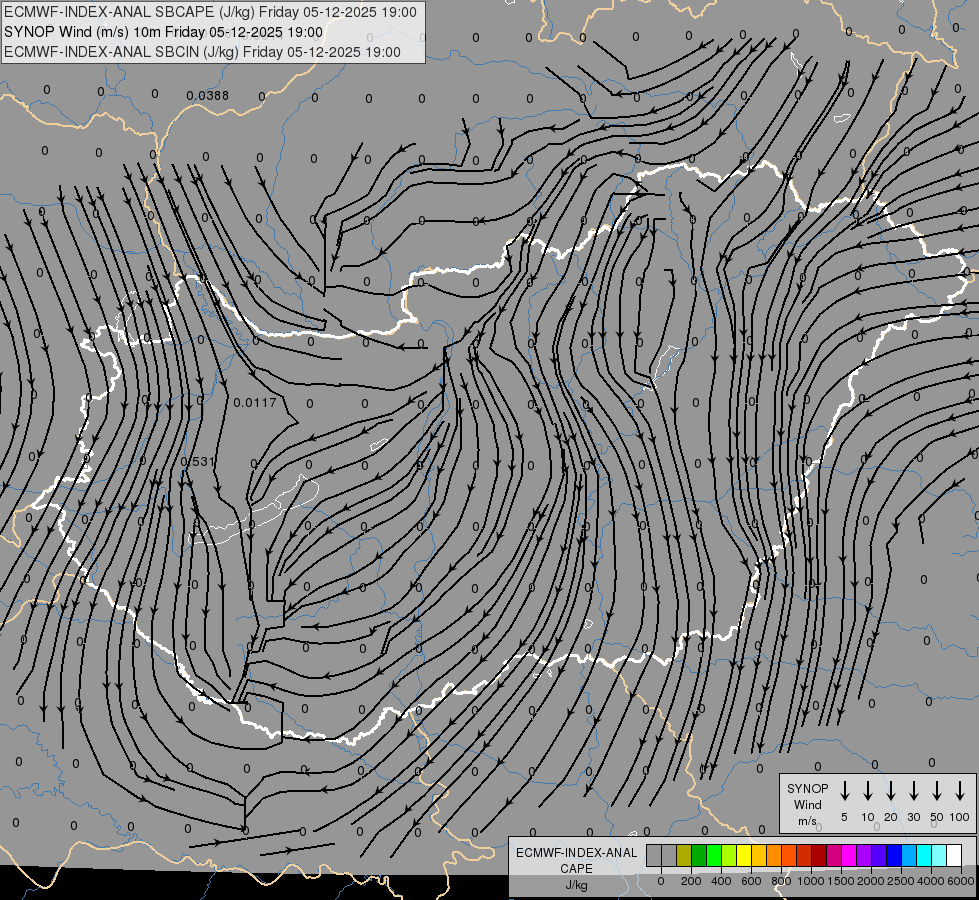Viewport: 979px width, 900px height.
Task: Click the wind arrow above the 30 label
Action: point(913,791)
